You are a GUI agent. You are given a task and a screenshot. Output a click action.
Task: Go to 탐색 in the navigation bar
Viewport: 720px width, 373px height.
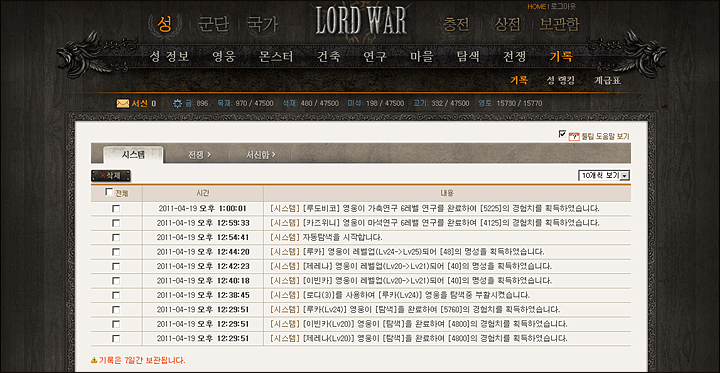pos(468,57)
